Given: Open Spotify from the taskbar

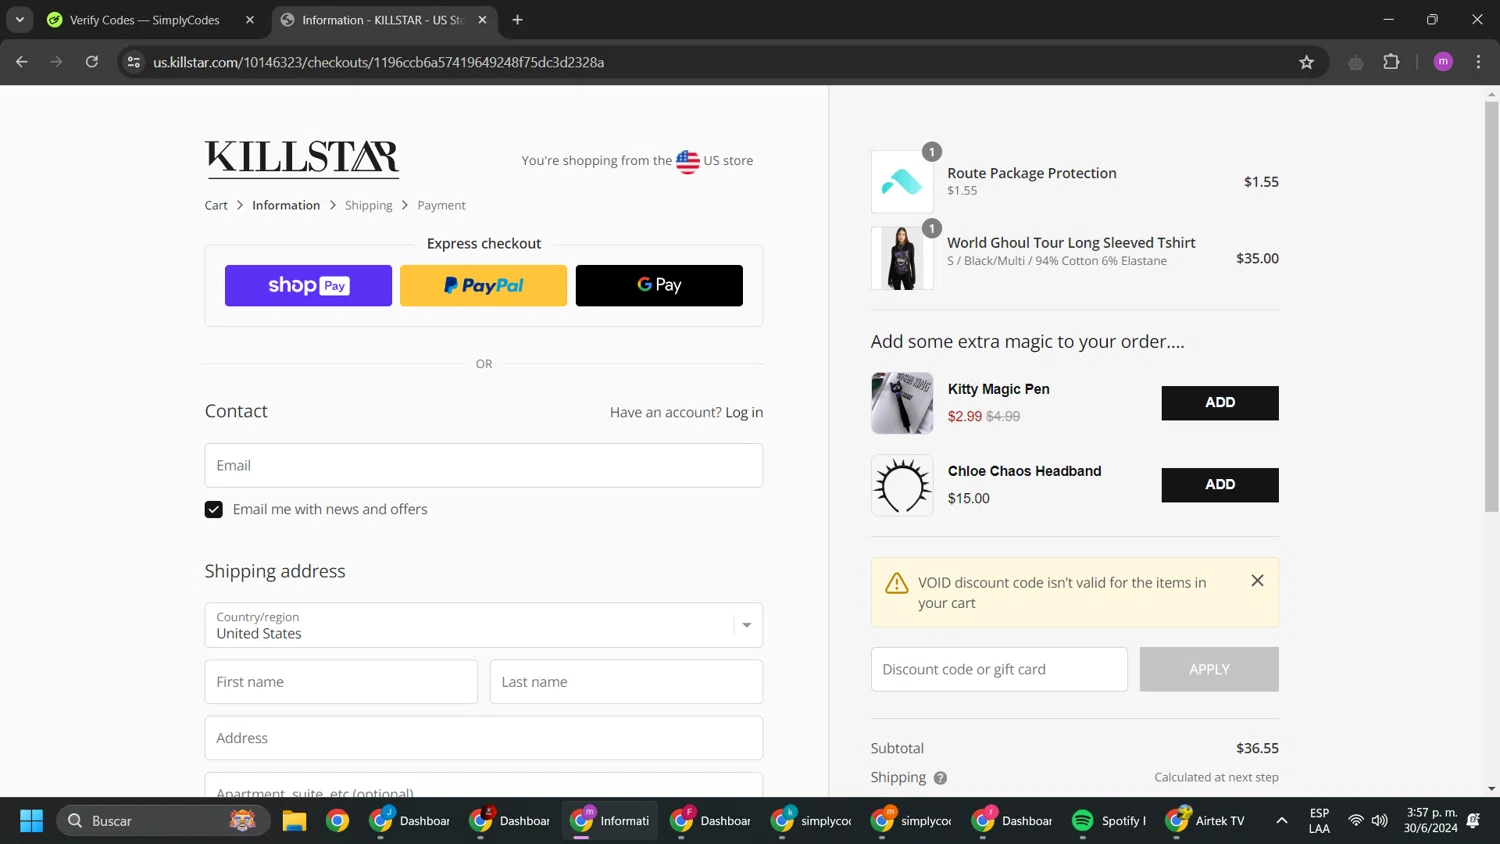Looking at the screenshot, I should (1108, 821).
